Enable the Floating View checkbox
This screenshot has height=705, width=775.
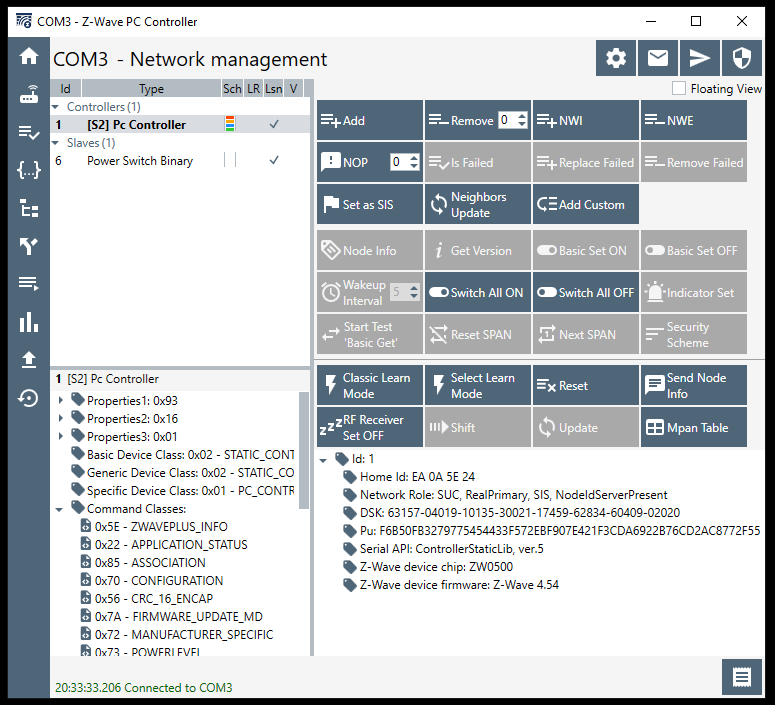click(x=680, y=89)
